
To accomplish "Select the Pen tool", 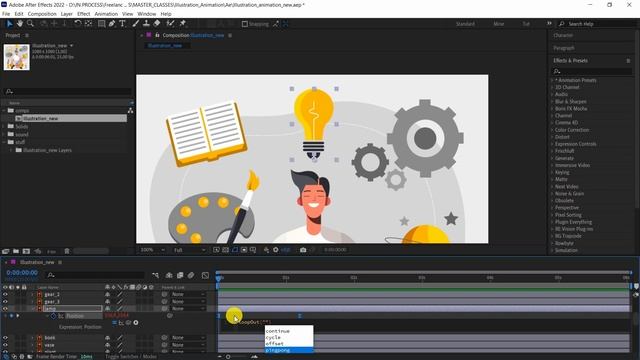I will [x=112, y=24].
